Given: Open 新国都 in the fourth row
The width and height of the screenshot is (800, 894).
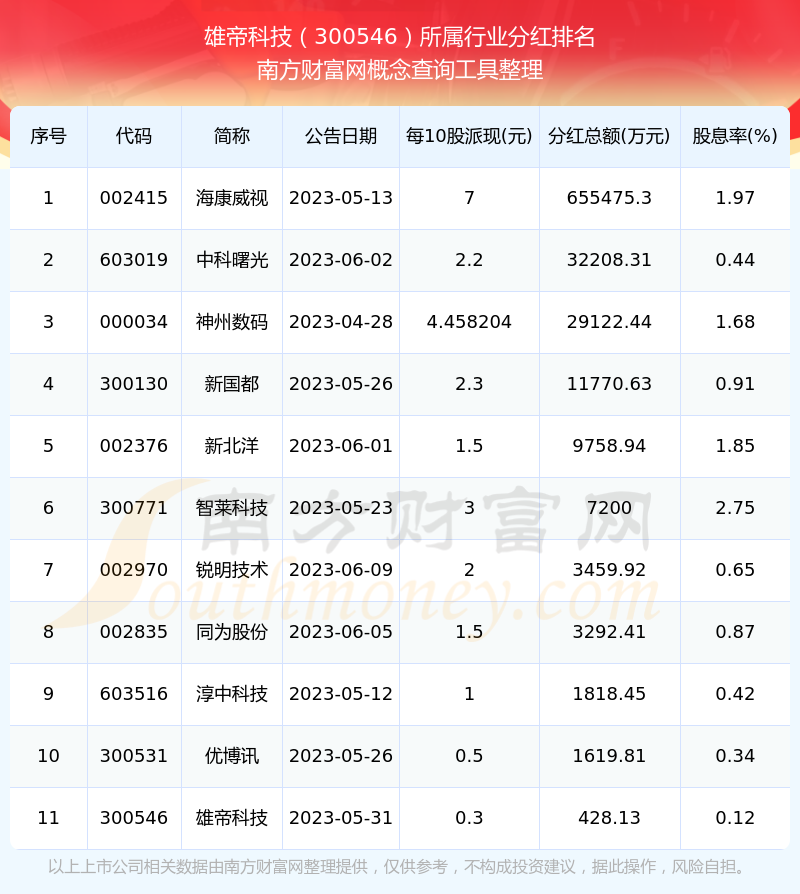Looking at the screenshot, I should 232,384.
